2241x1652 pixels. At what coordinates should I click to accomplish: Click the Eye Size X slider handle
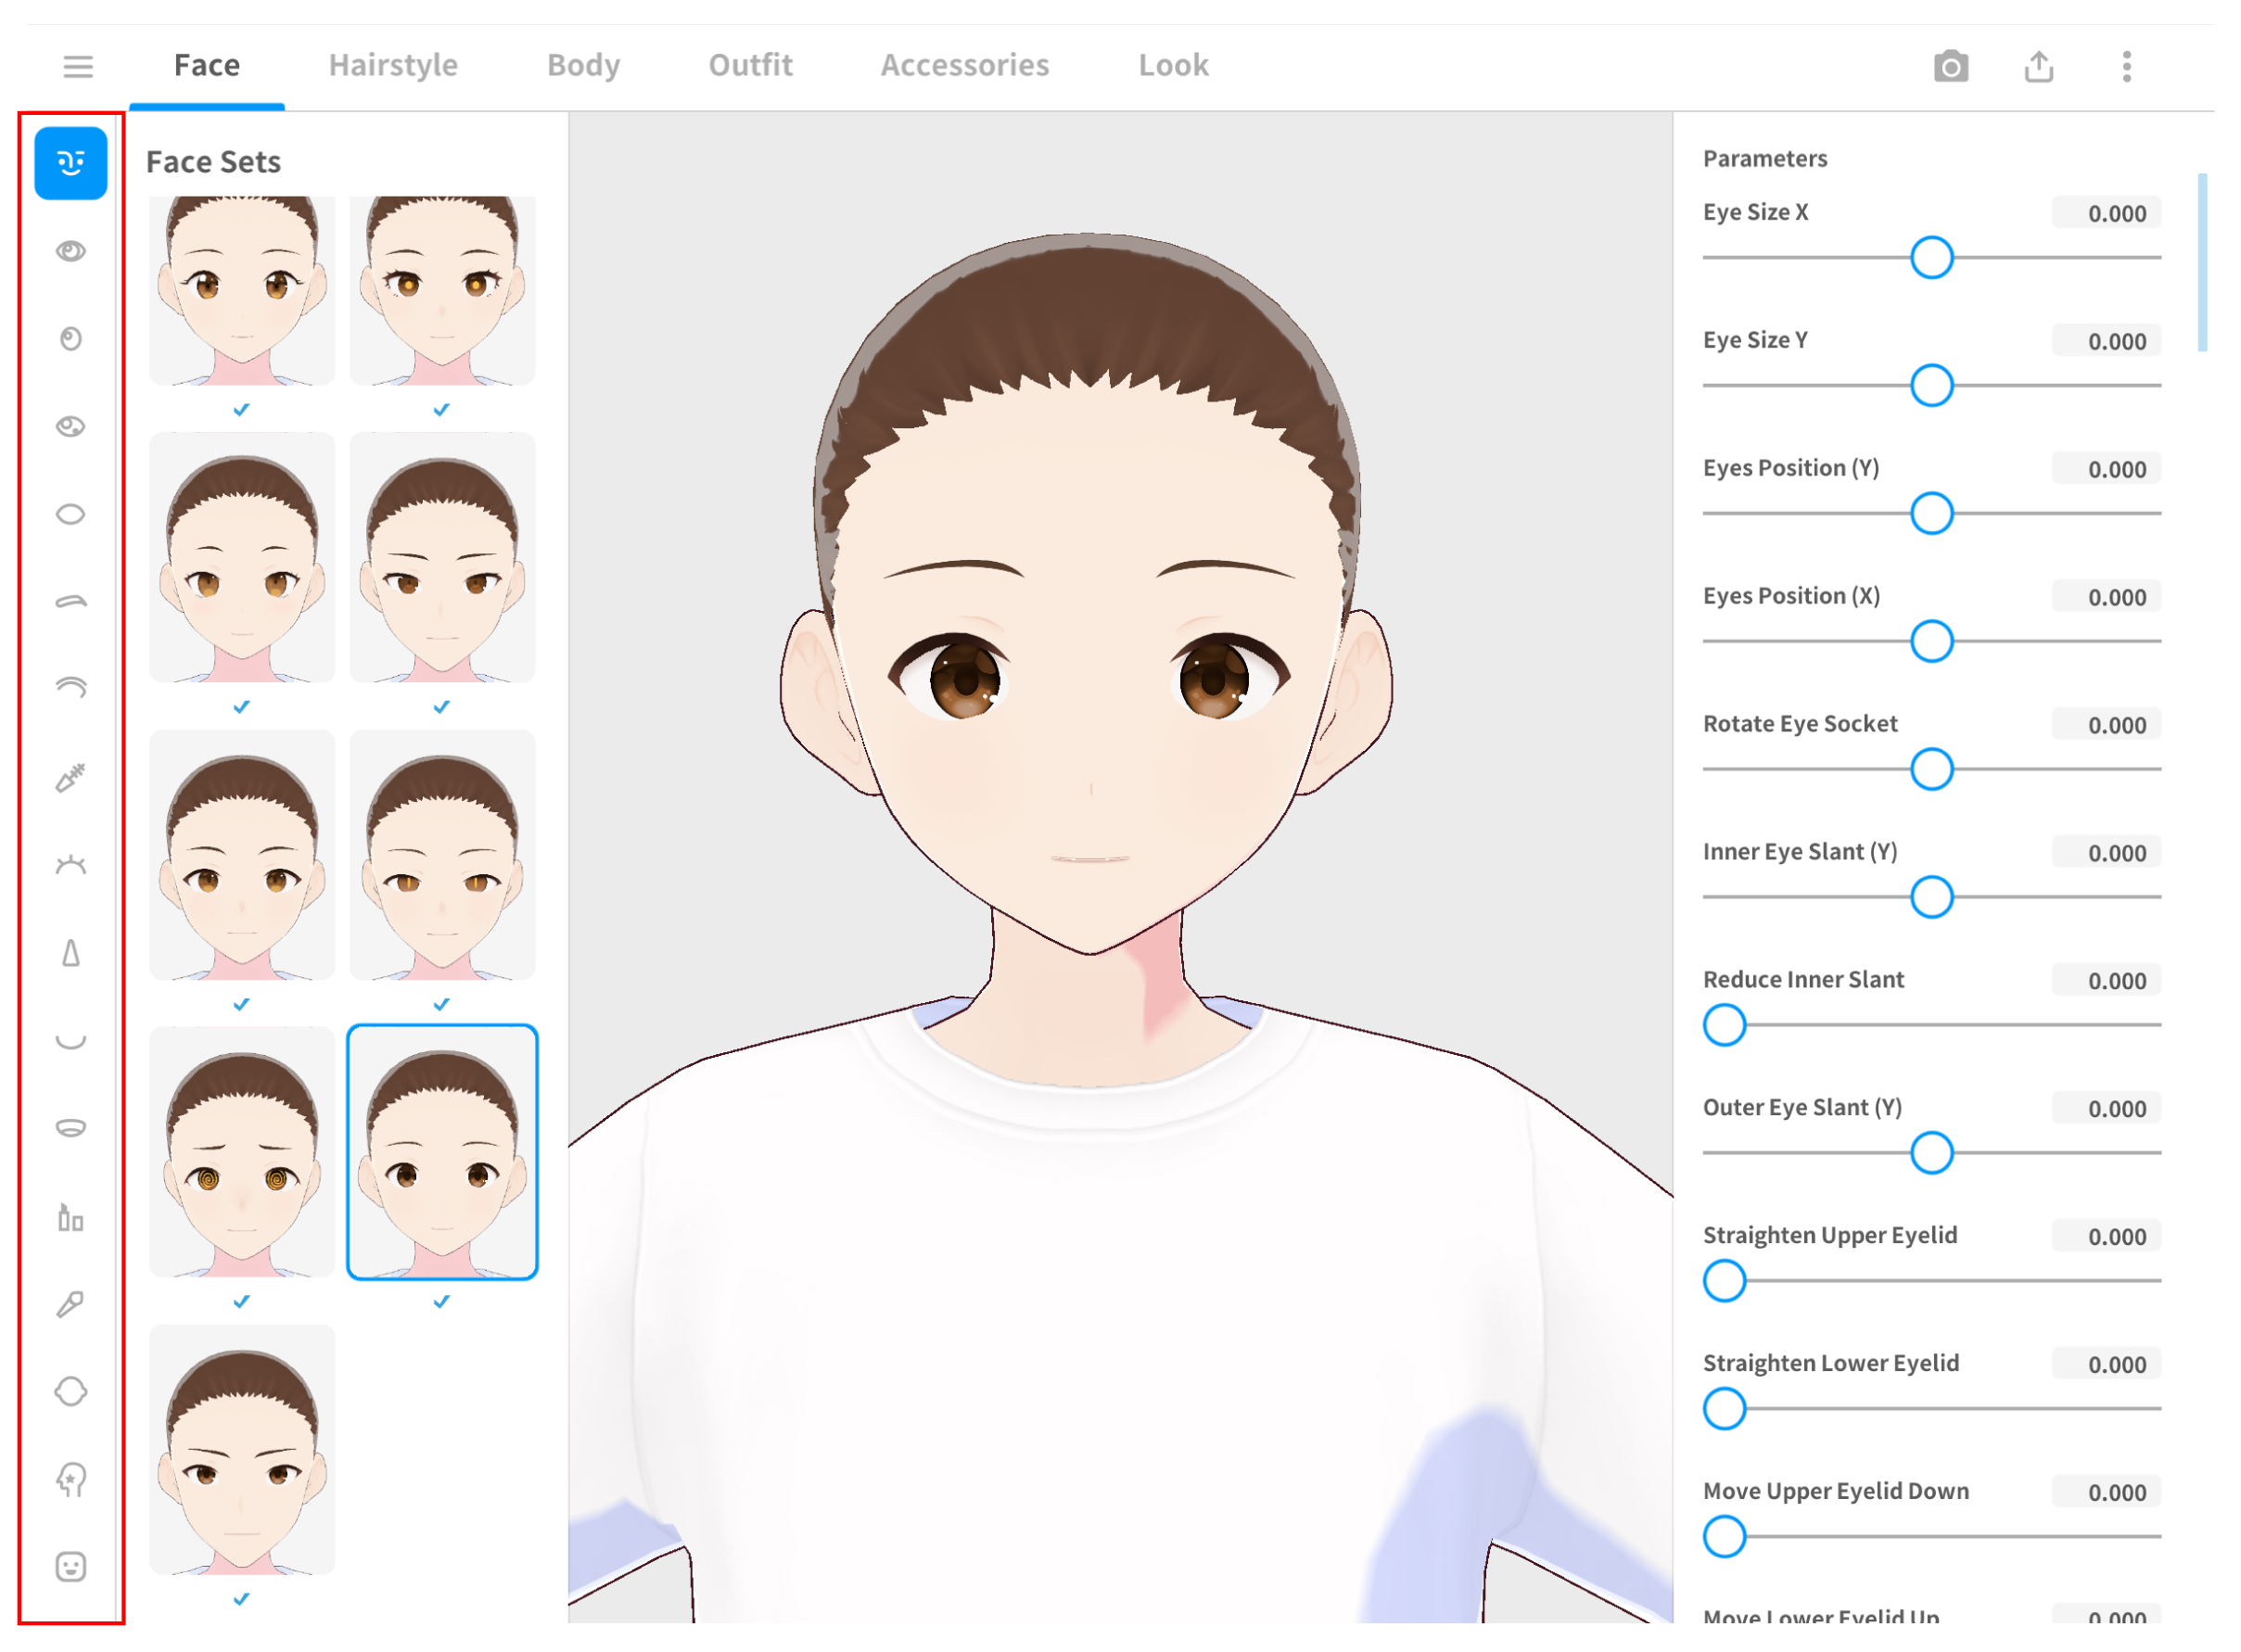(1931, 258)
